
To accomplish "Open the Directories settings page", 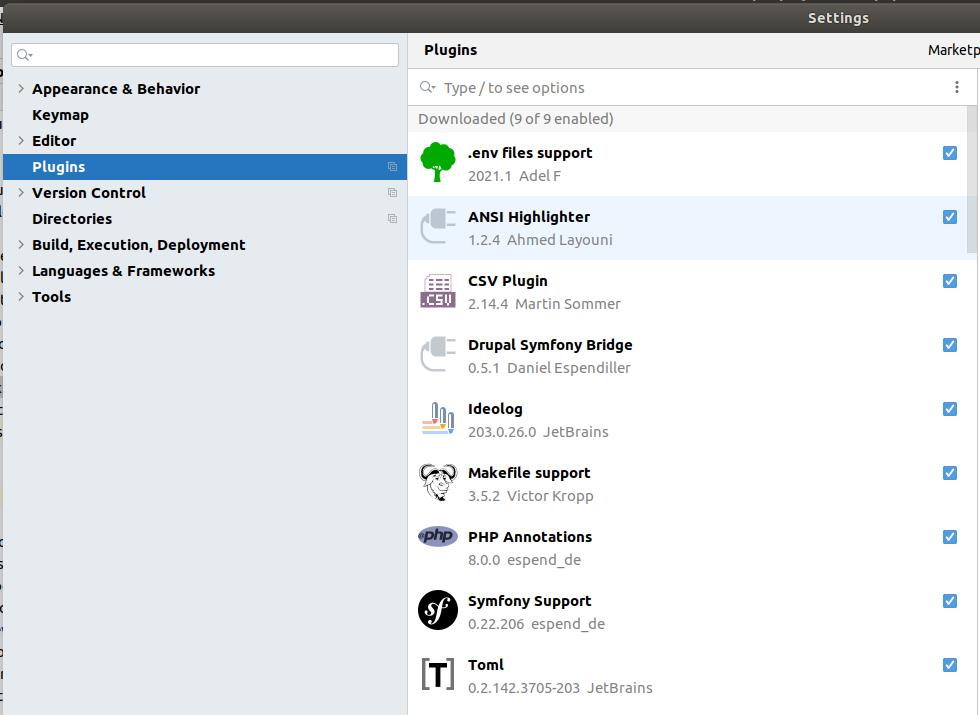I will [72, 219].
